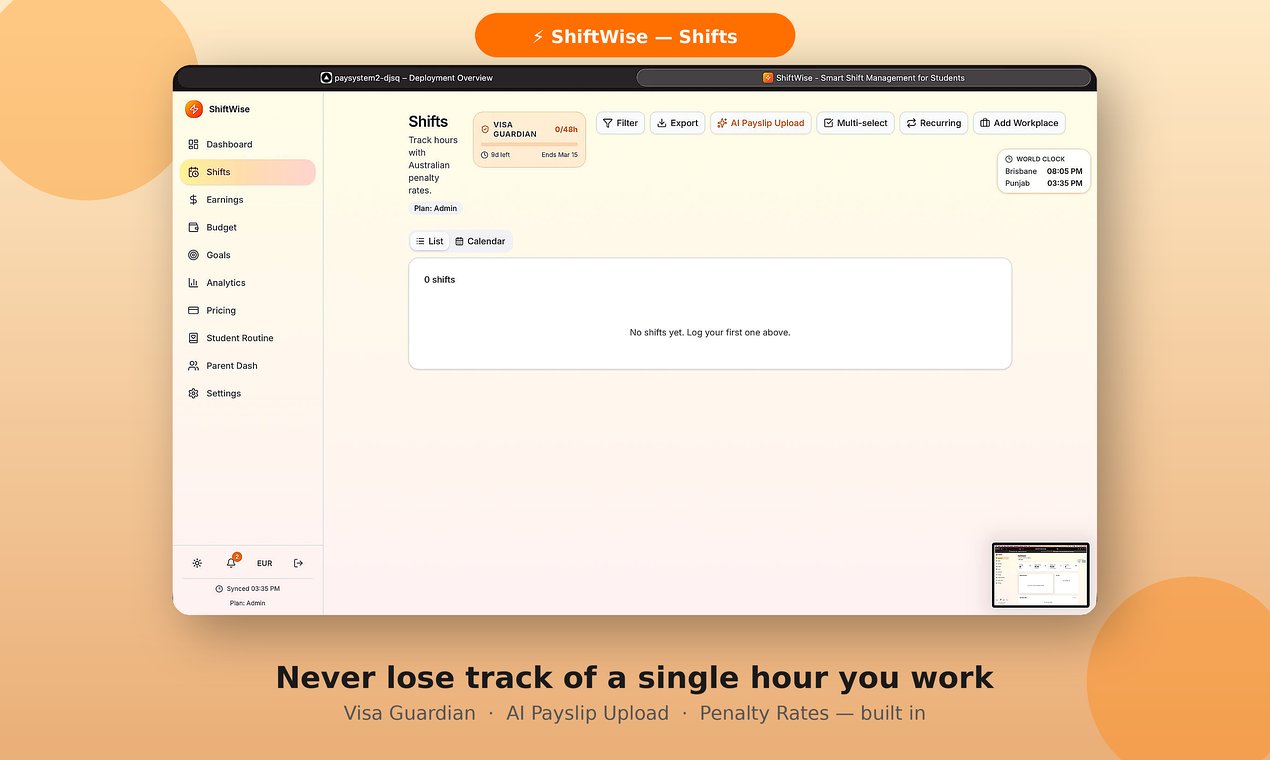This screenshot has height=760, width=1270.
Task: Click the Settings gear icon
Action: pos(193,393)
